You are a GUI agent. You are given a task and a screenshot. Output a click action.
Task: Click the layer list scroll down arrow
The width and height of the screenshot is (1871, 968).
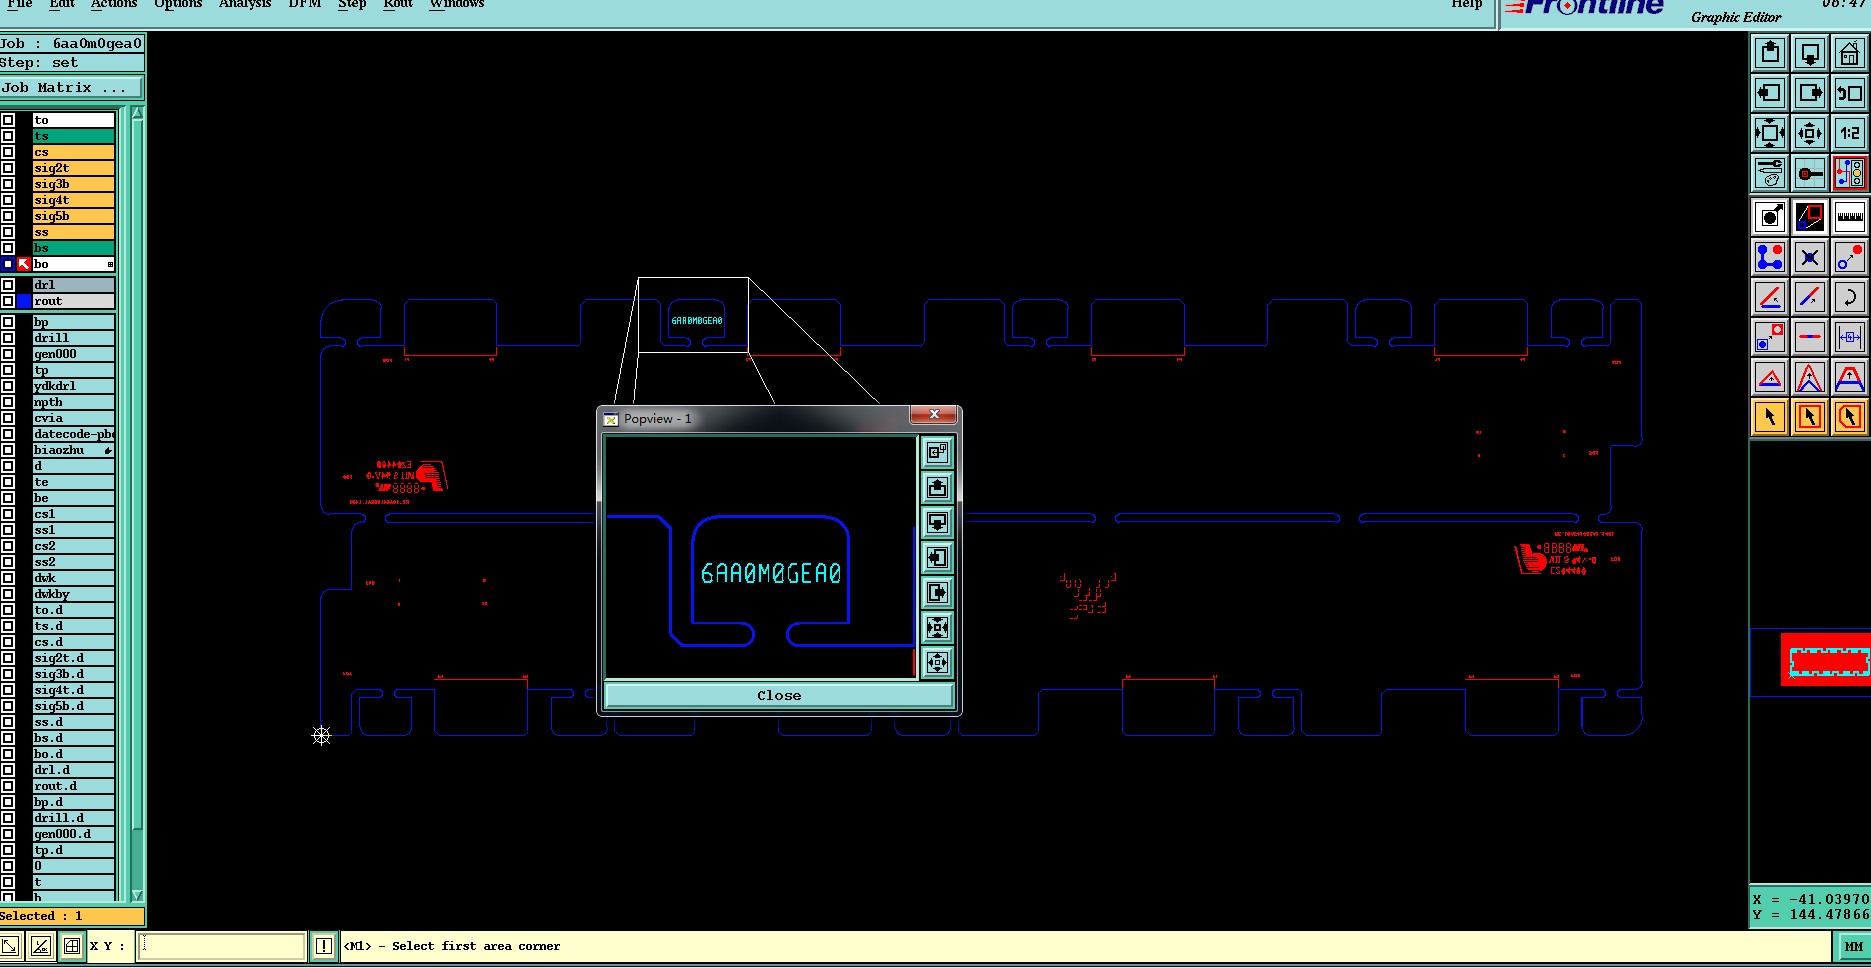pyautogui.click(x=138, y=895)
